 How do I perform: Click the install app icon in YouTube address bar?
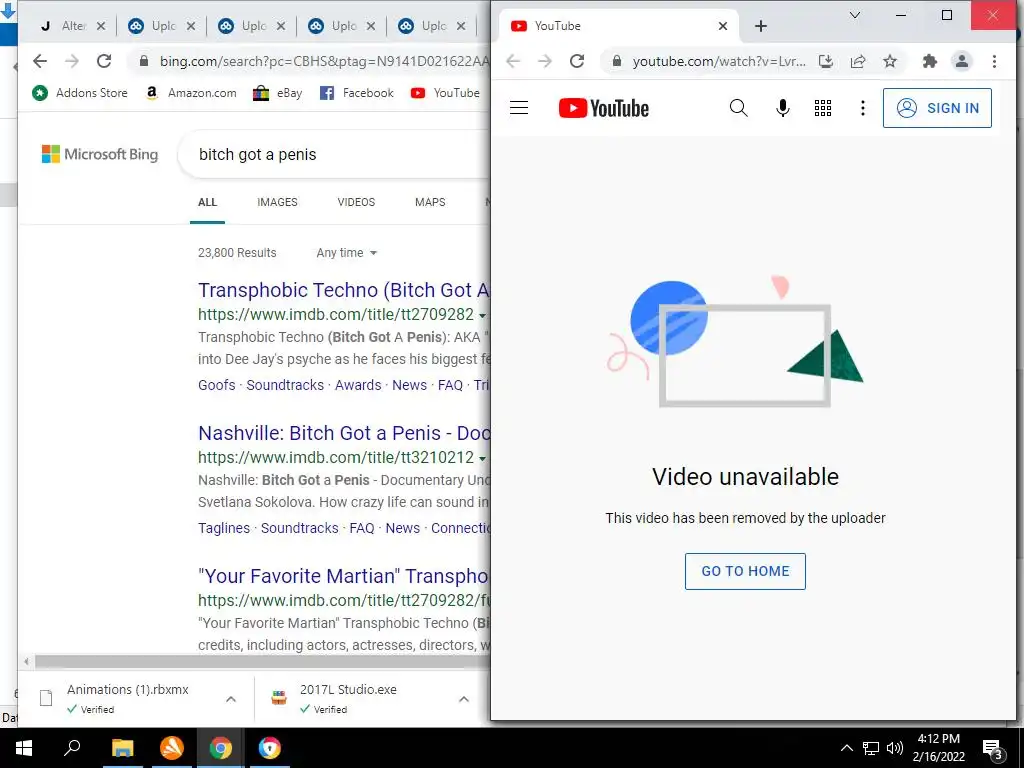[825, 61]
